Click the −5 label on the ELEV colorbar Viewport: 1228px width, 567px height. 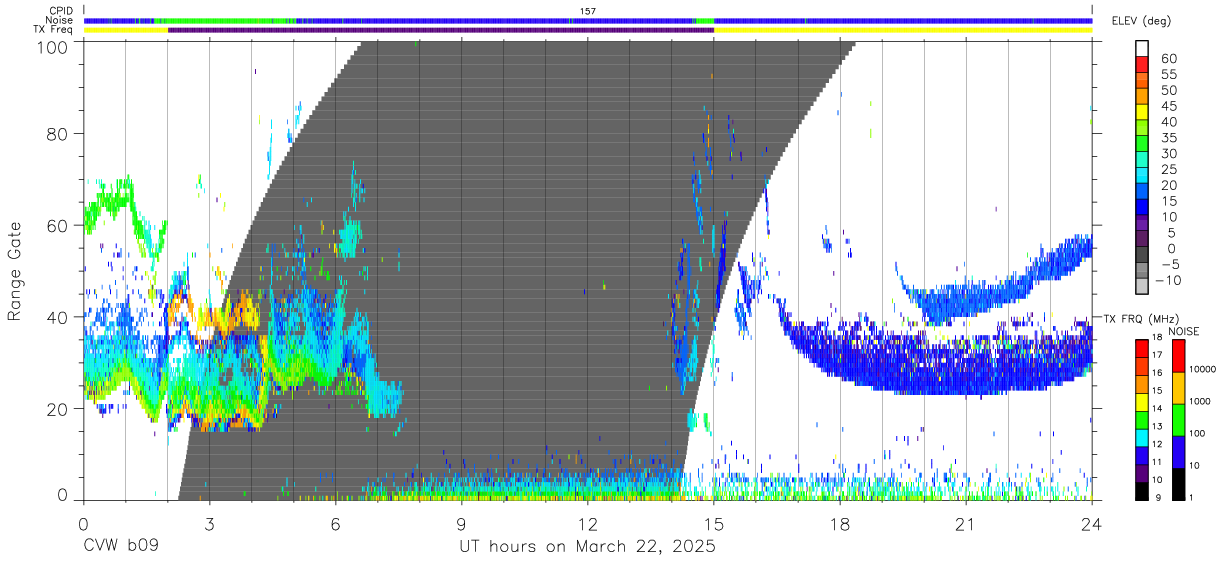pos(1168,264)
